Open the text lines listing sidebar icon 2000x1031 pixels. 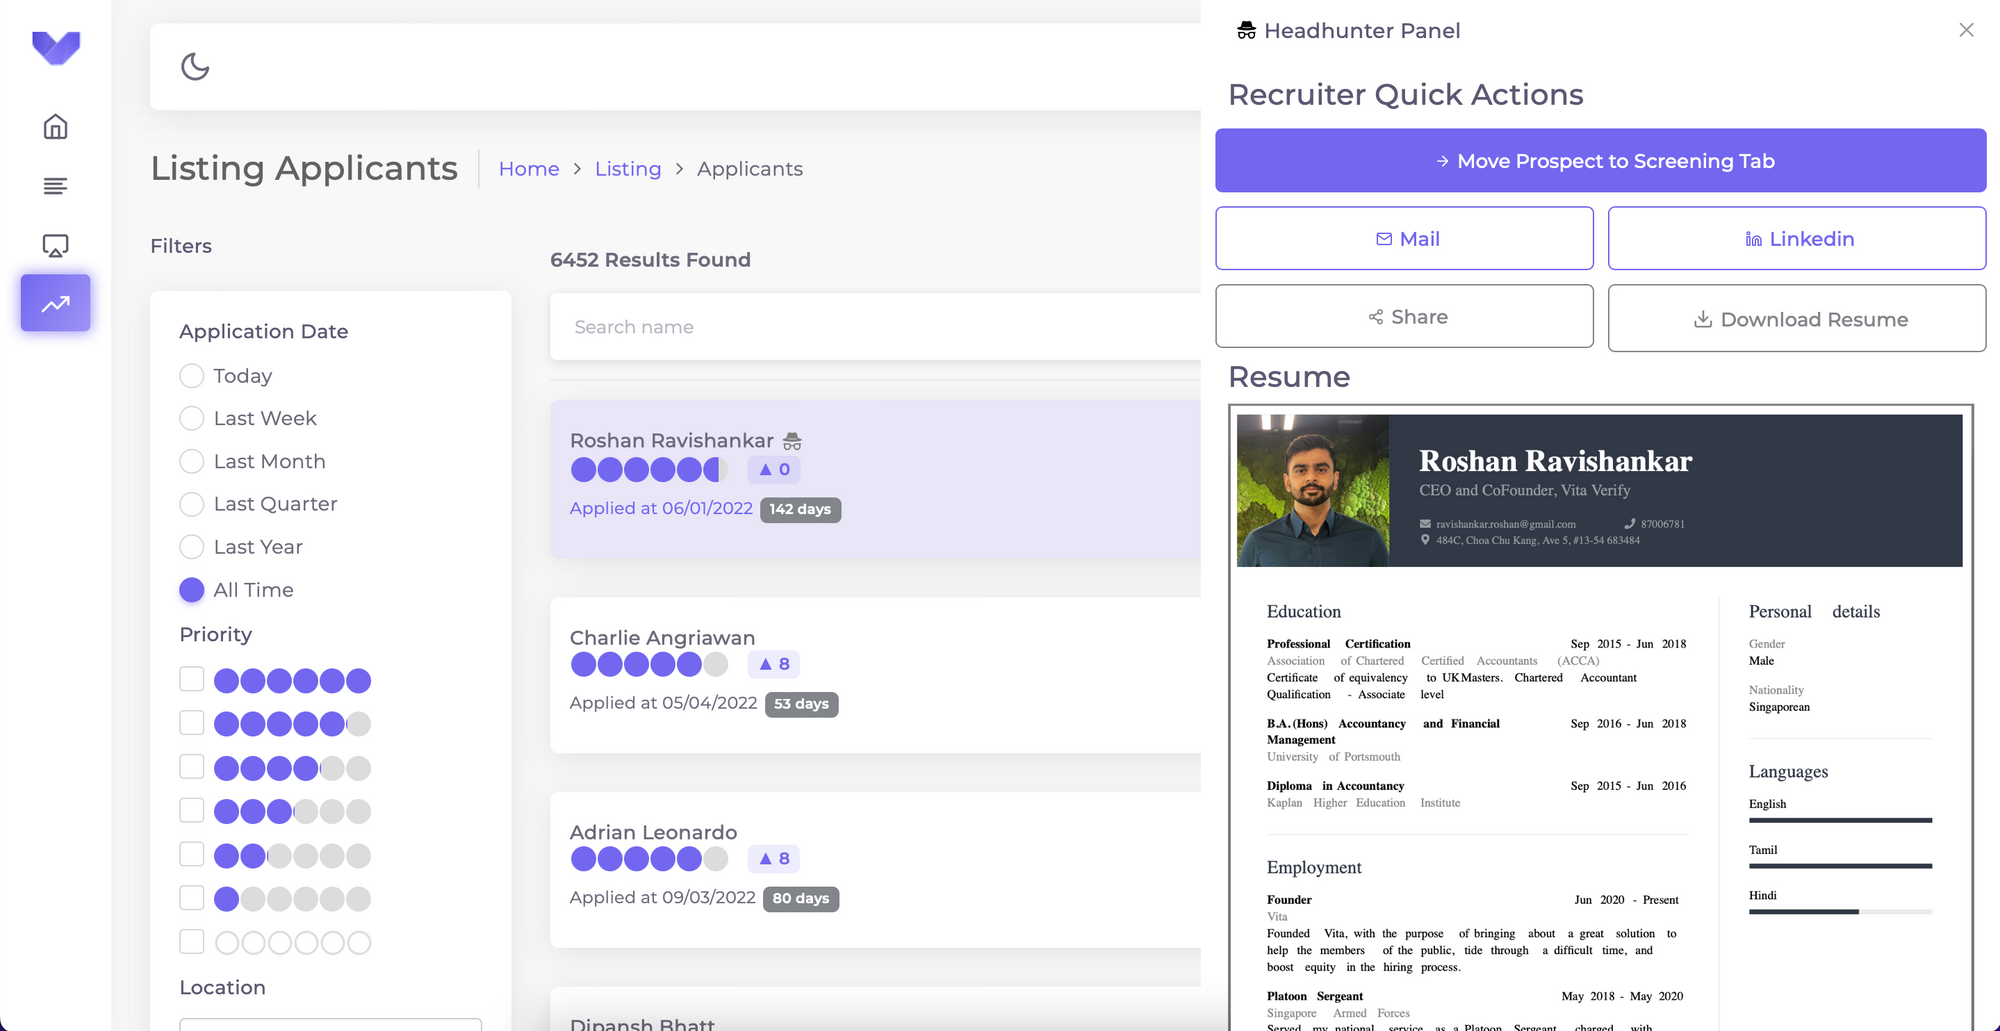[56, 186]
